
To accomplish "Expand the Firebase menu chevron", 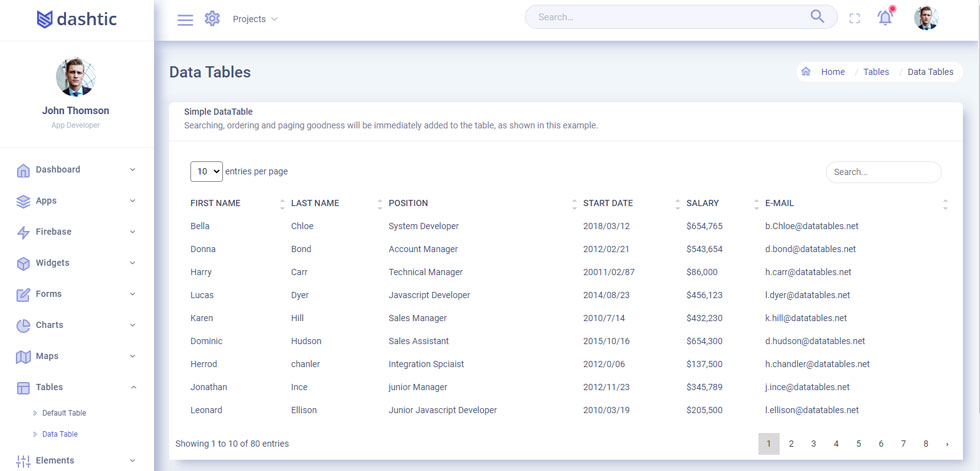I will click(132, 232).
